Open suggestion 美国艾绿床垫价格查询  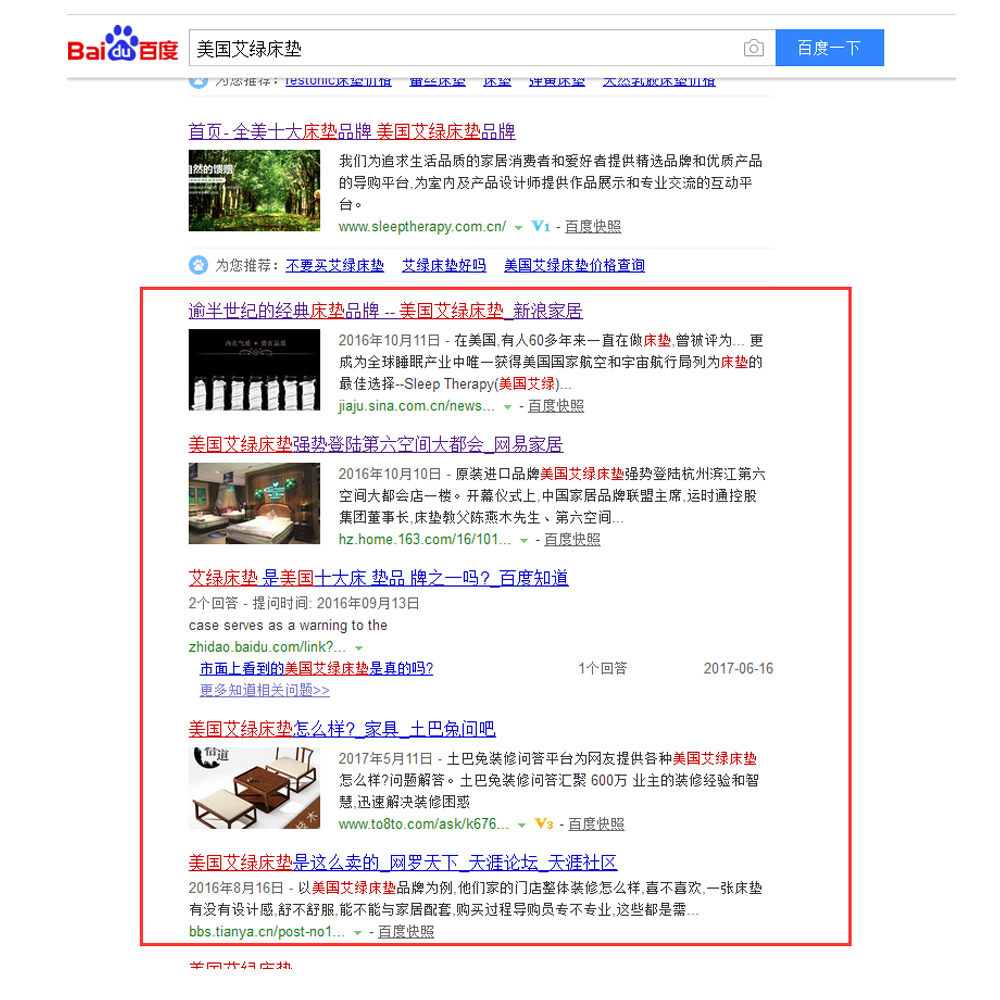(574, 265)
